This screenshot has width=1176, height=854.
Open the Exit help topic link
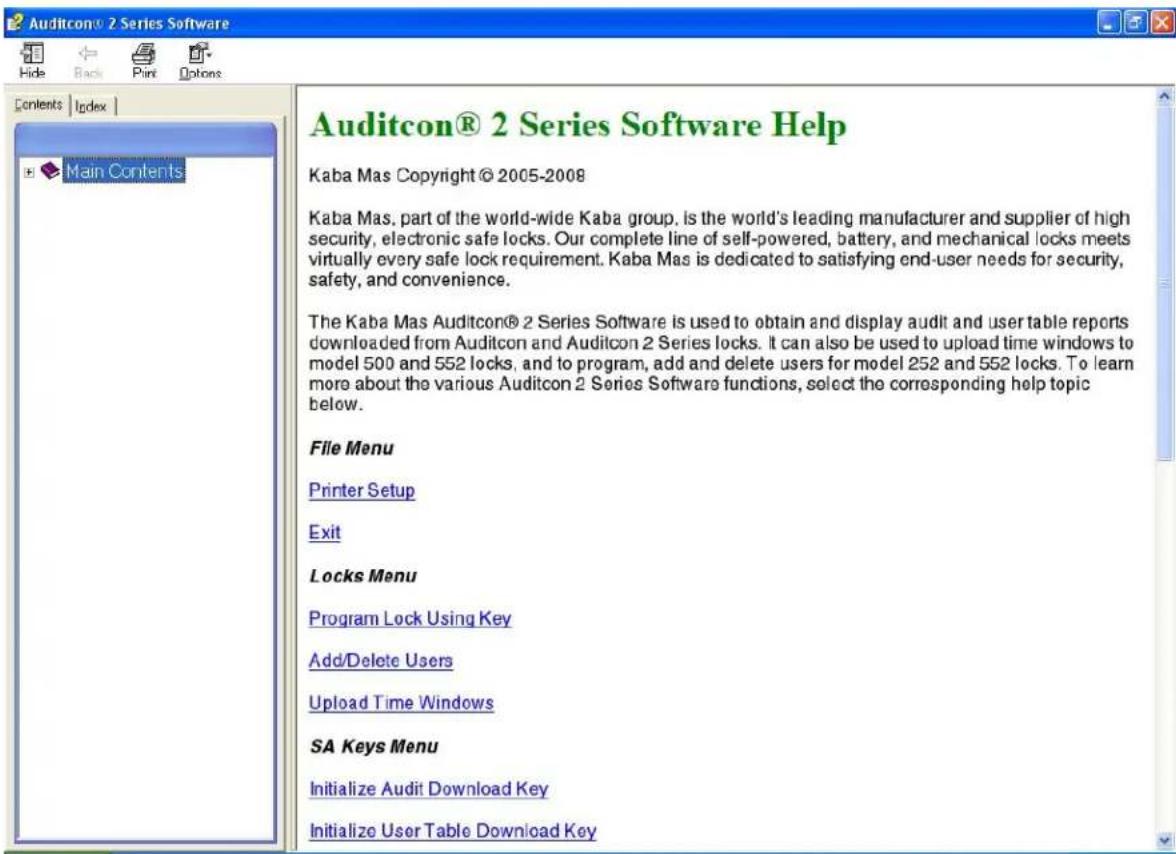325,532
